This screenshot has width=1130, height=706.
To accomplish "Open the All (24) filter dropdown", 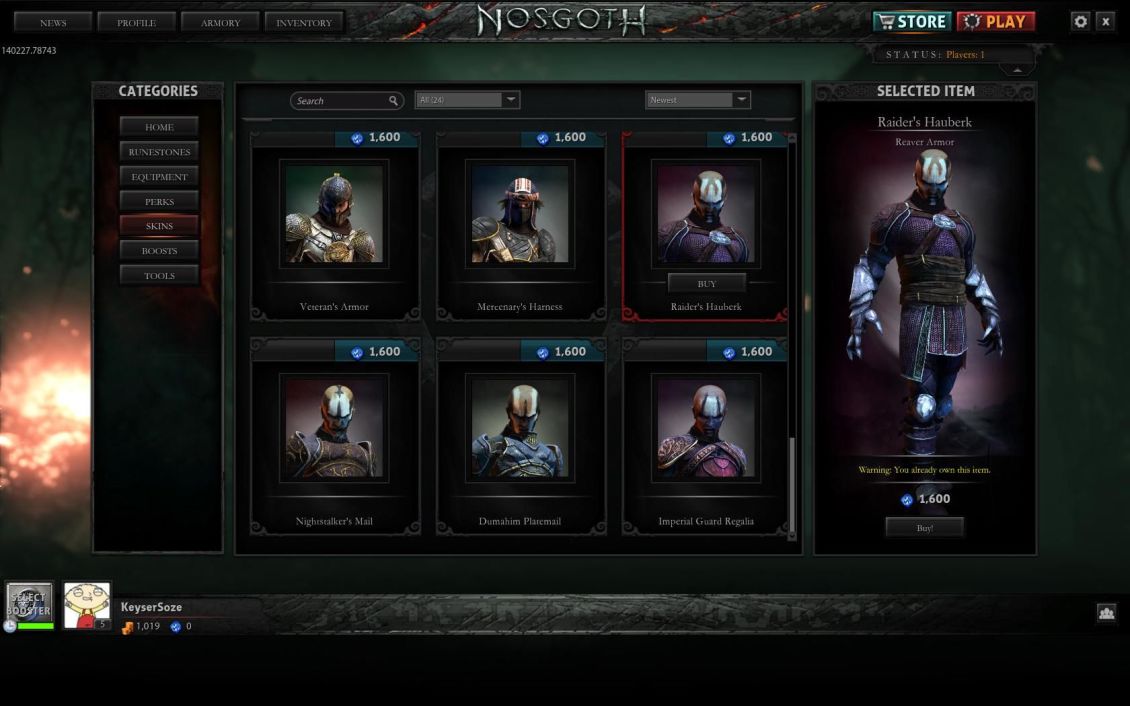I will tap(467, 100).
